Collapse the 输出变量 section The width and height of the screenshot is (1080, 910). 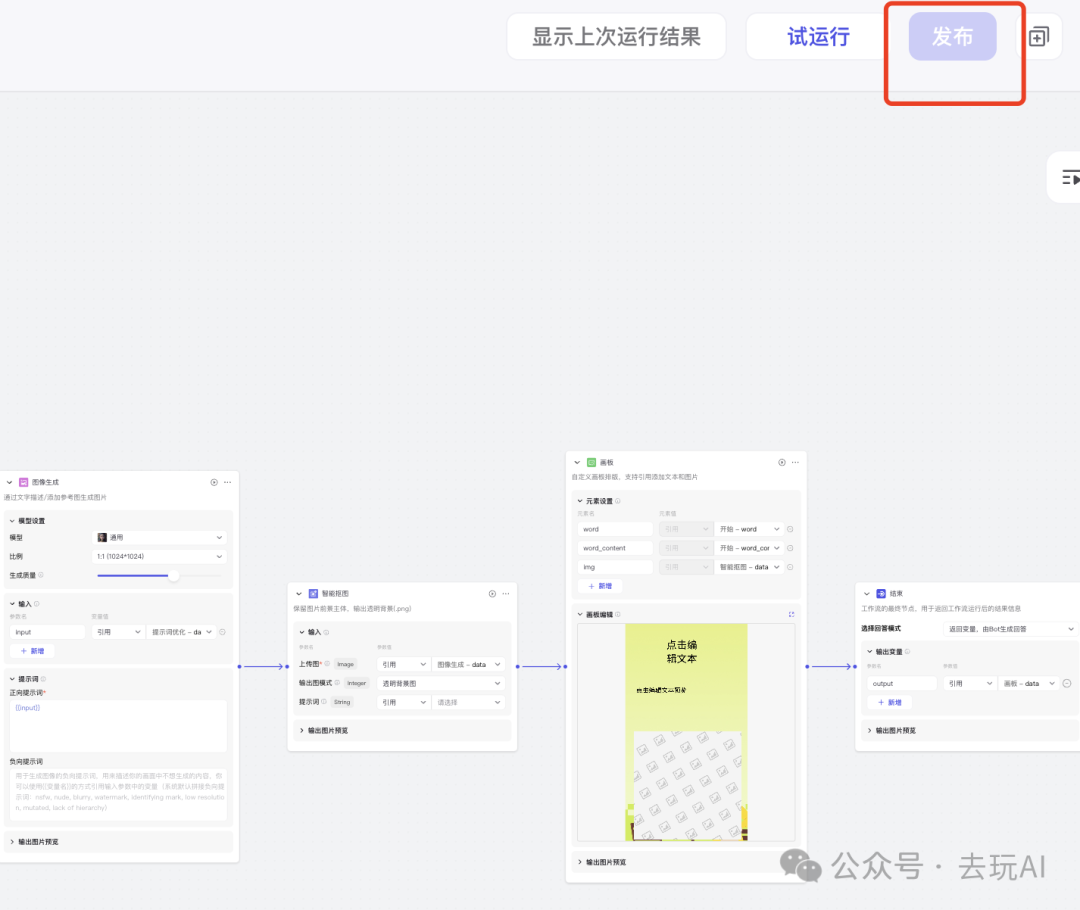coord(869,652)
